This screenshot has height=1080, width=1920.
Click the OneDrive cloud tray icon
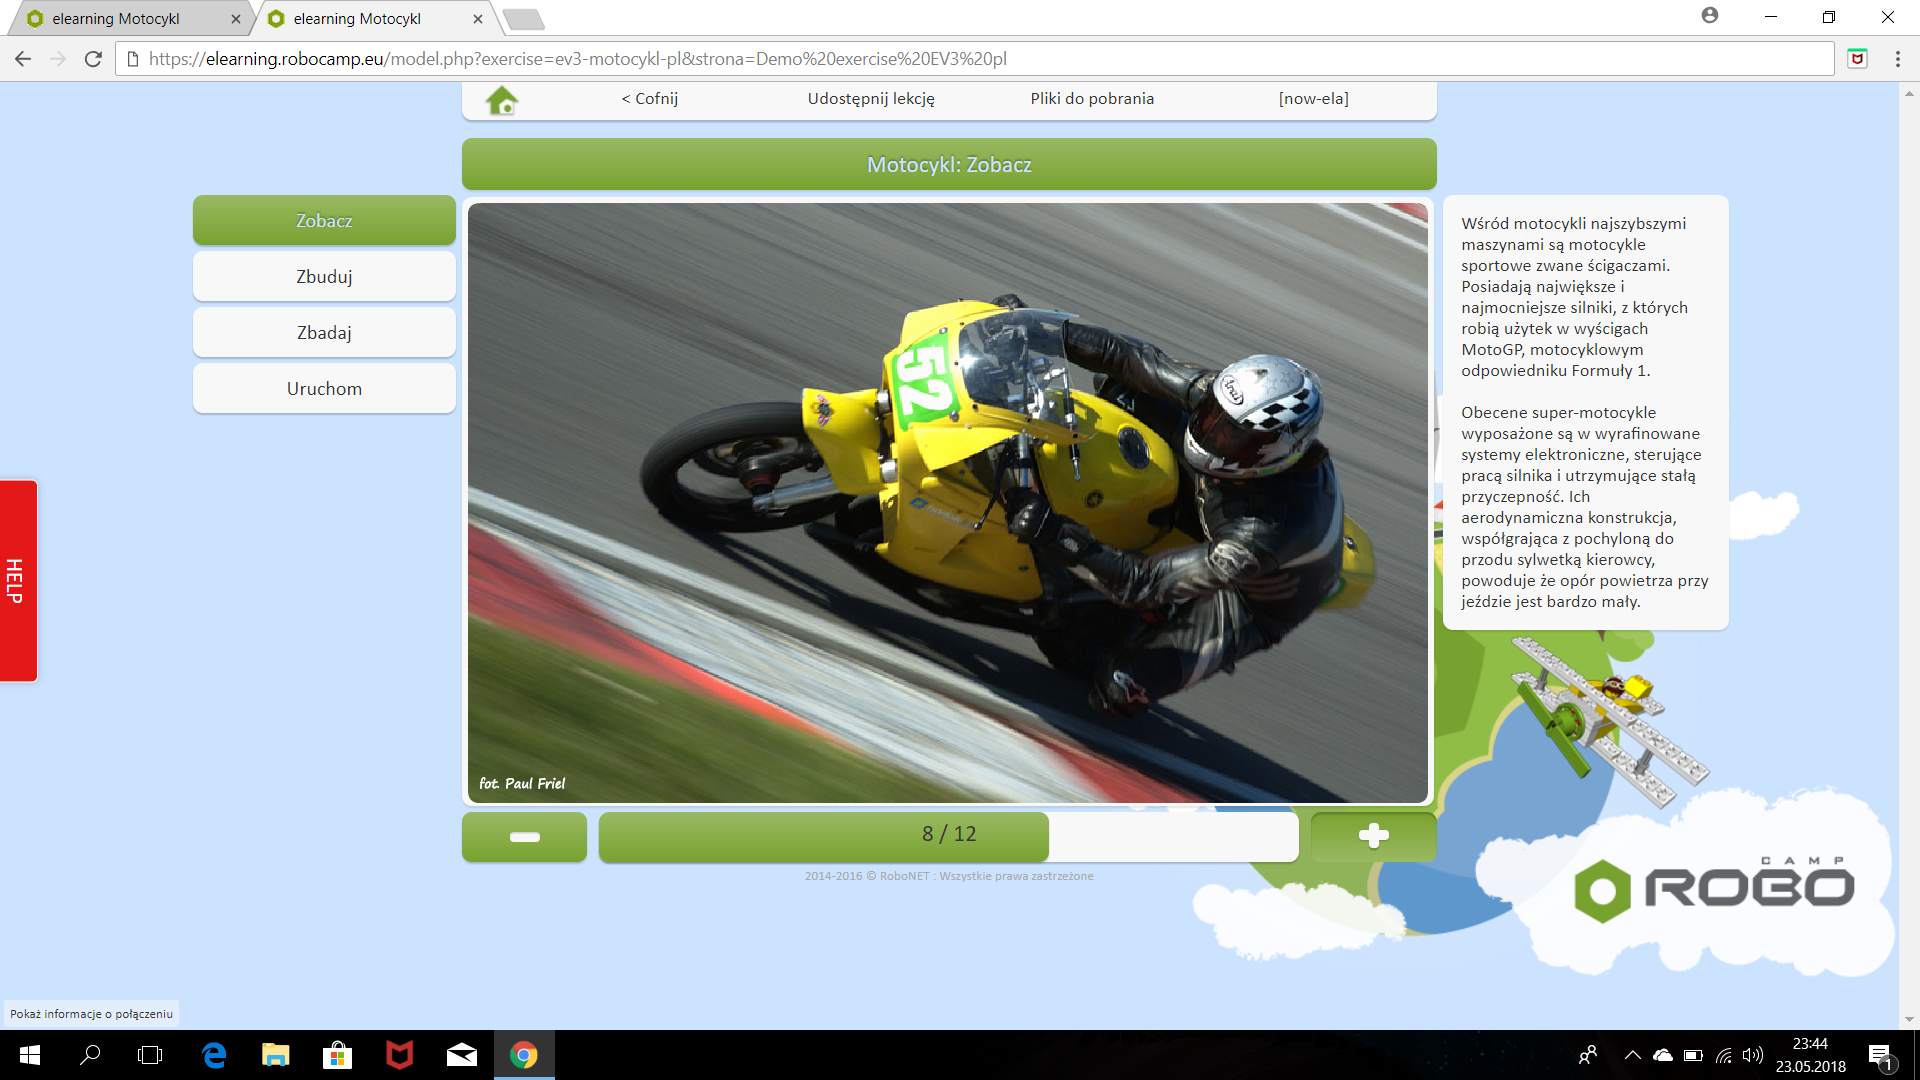point(1663,1055)
